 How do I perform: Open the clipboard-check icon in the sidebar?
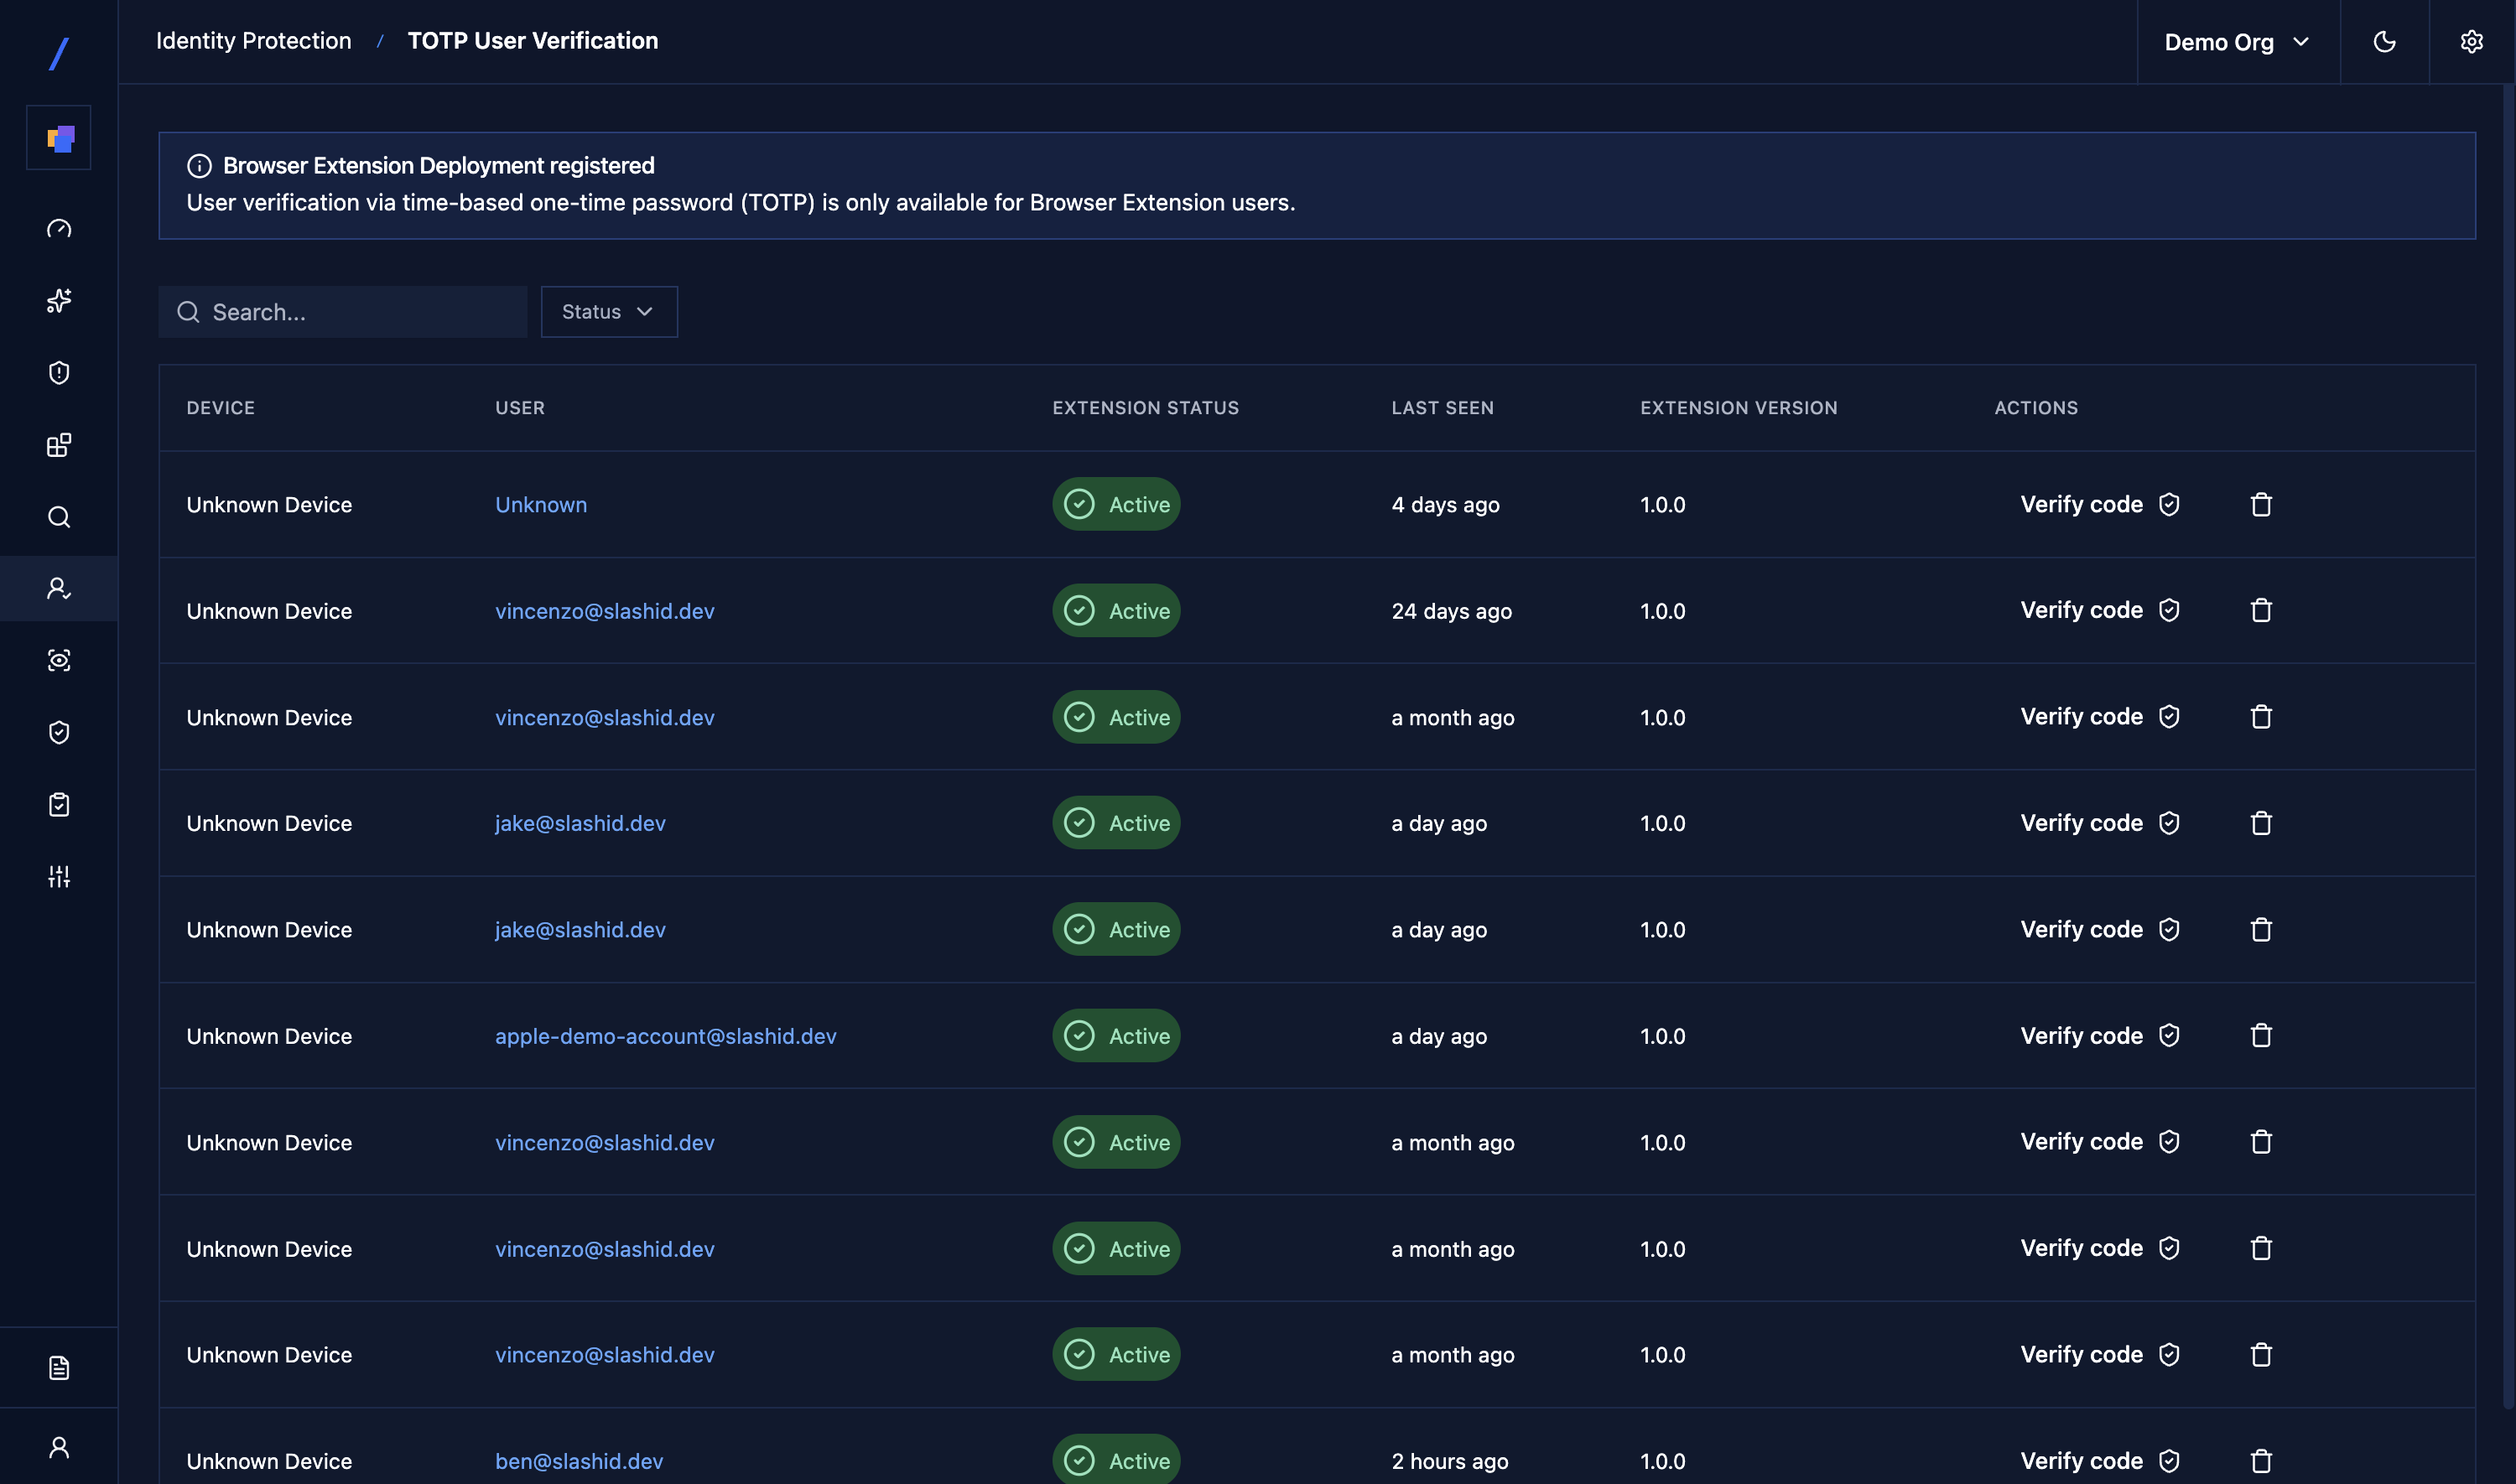[59, 804]
